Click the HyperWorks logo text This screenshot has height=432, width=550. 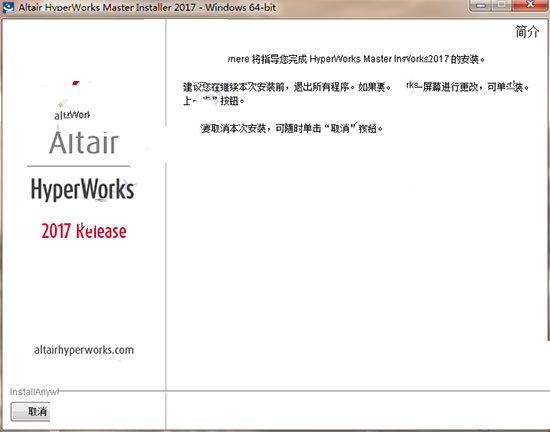point(82,189)
